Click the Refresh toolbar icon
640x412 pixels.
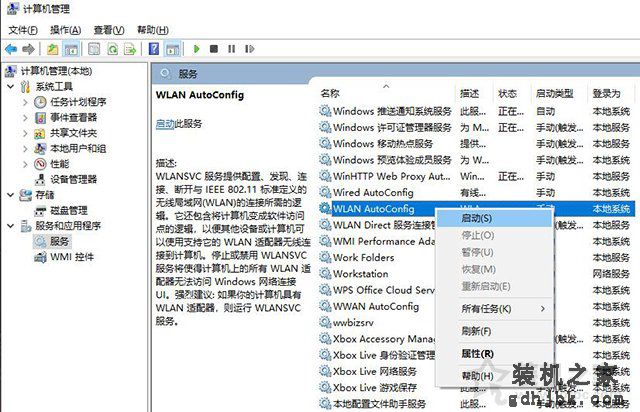click(112, 49)
